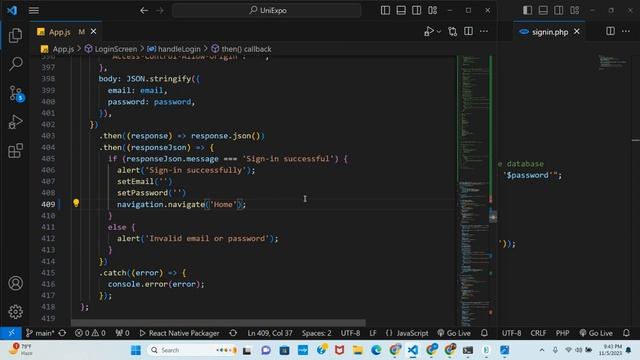Open problems errors and warnings counter
640x360 pixels.
coord(90,333)
